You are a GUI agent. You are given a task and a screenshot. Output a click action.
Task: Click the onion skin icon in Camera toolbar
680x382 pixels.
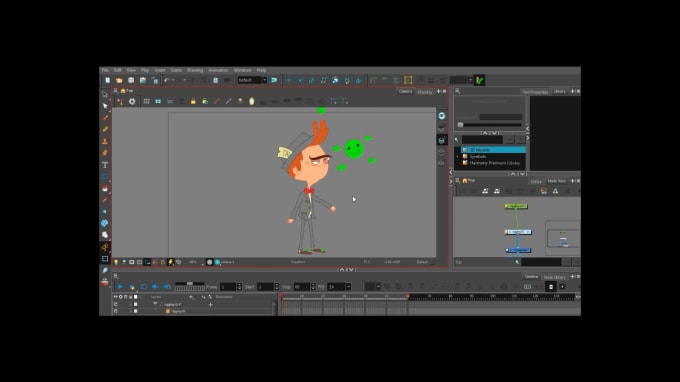coord(252,101)
